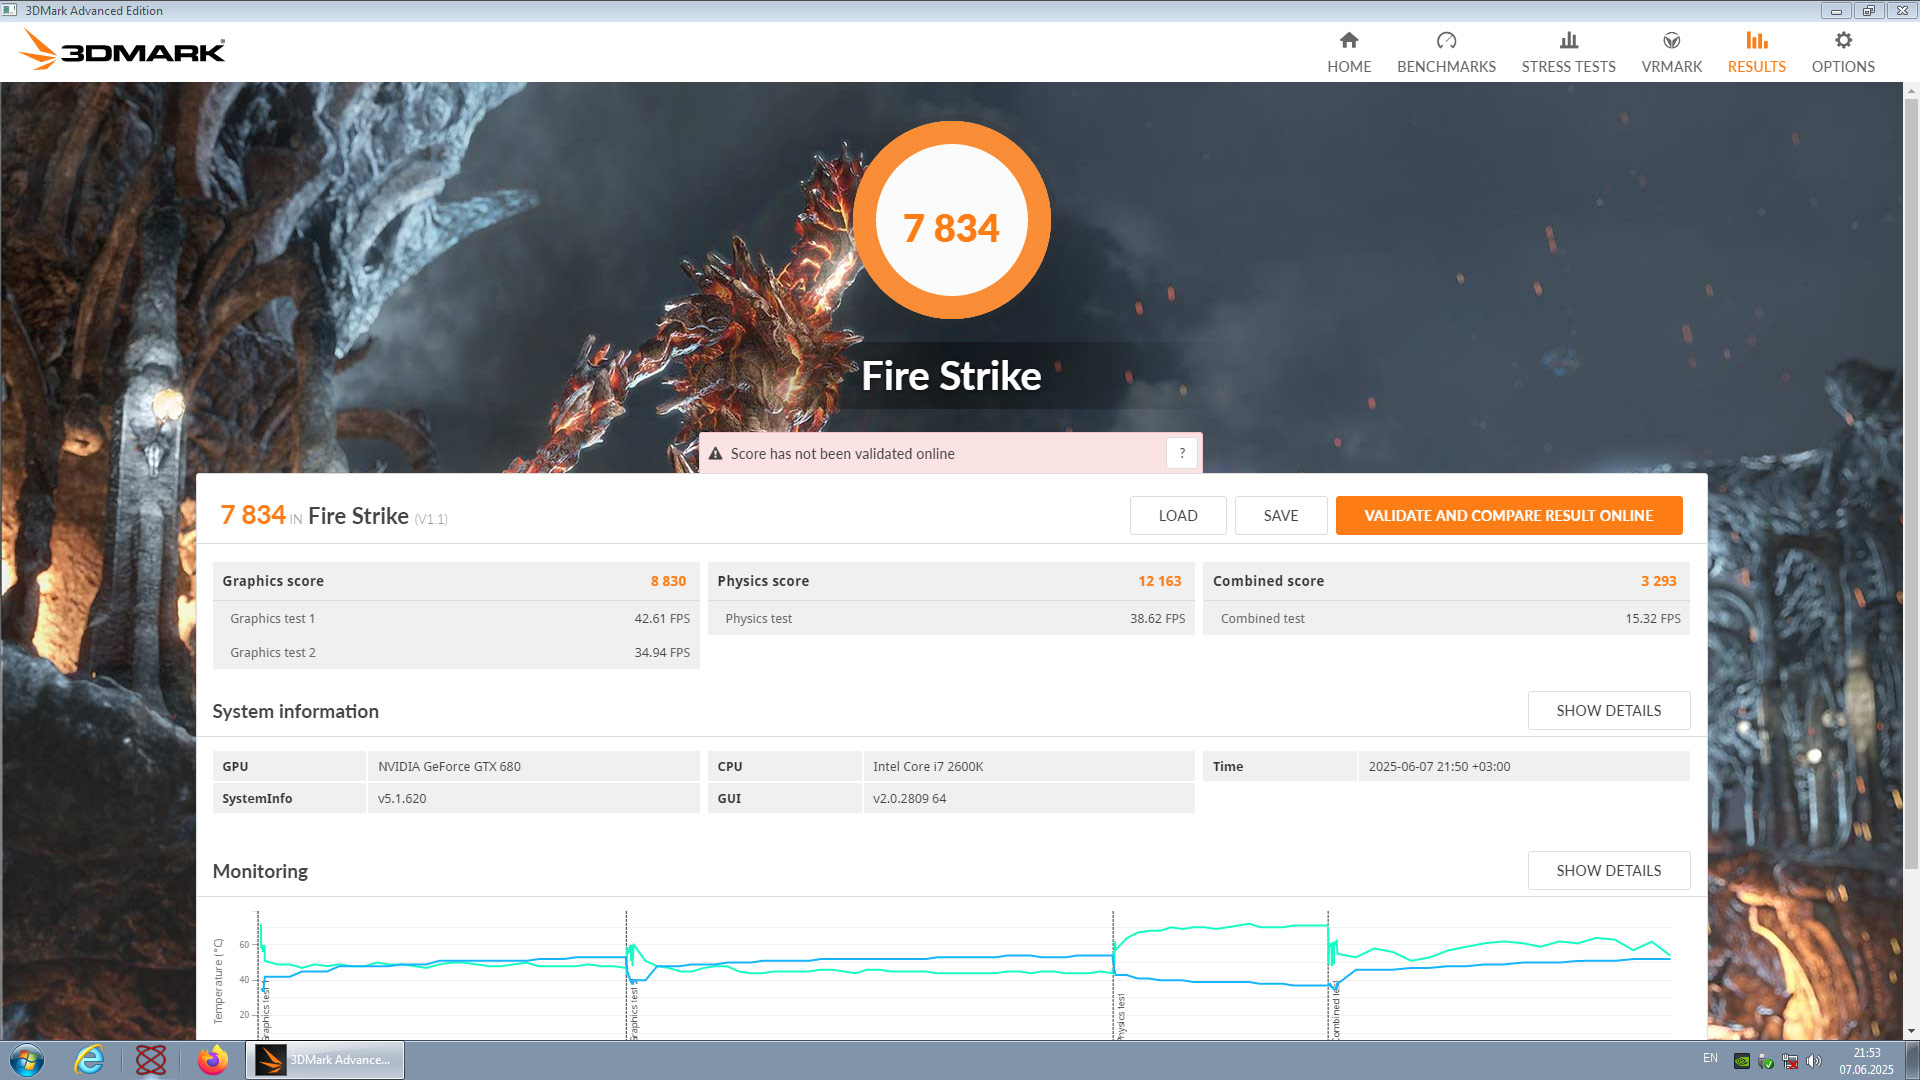Click the scrollbar down arrow

pos(1911,1031)
